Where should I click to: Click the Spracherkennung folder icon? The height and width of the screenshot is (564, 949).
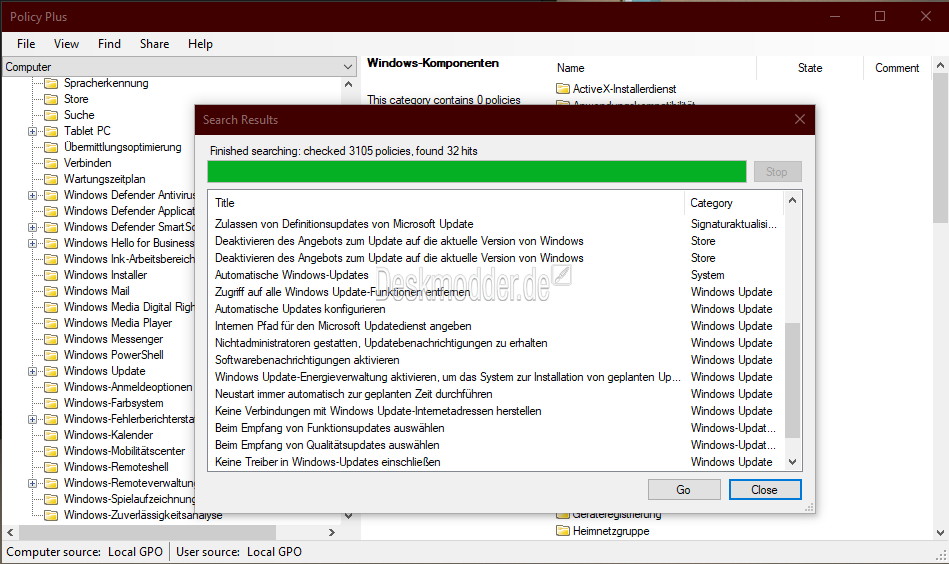[51, 83]
